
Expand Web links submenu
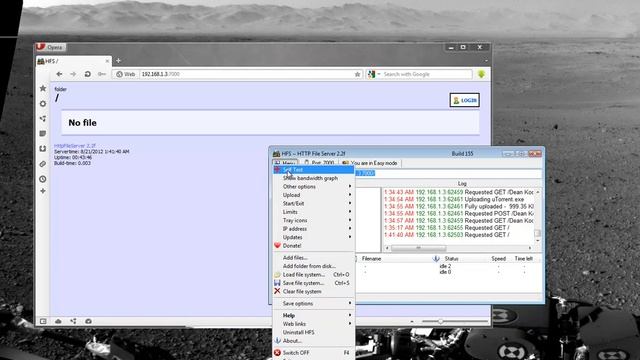click(x=313, y=324)
